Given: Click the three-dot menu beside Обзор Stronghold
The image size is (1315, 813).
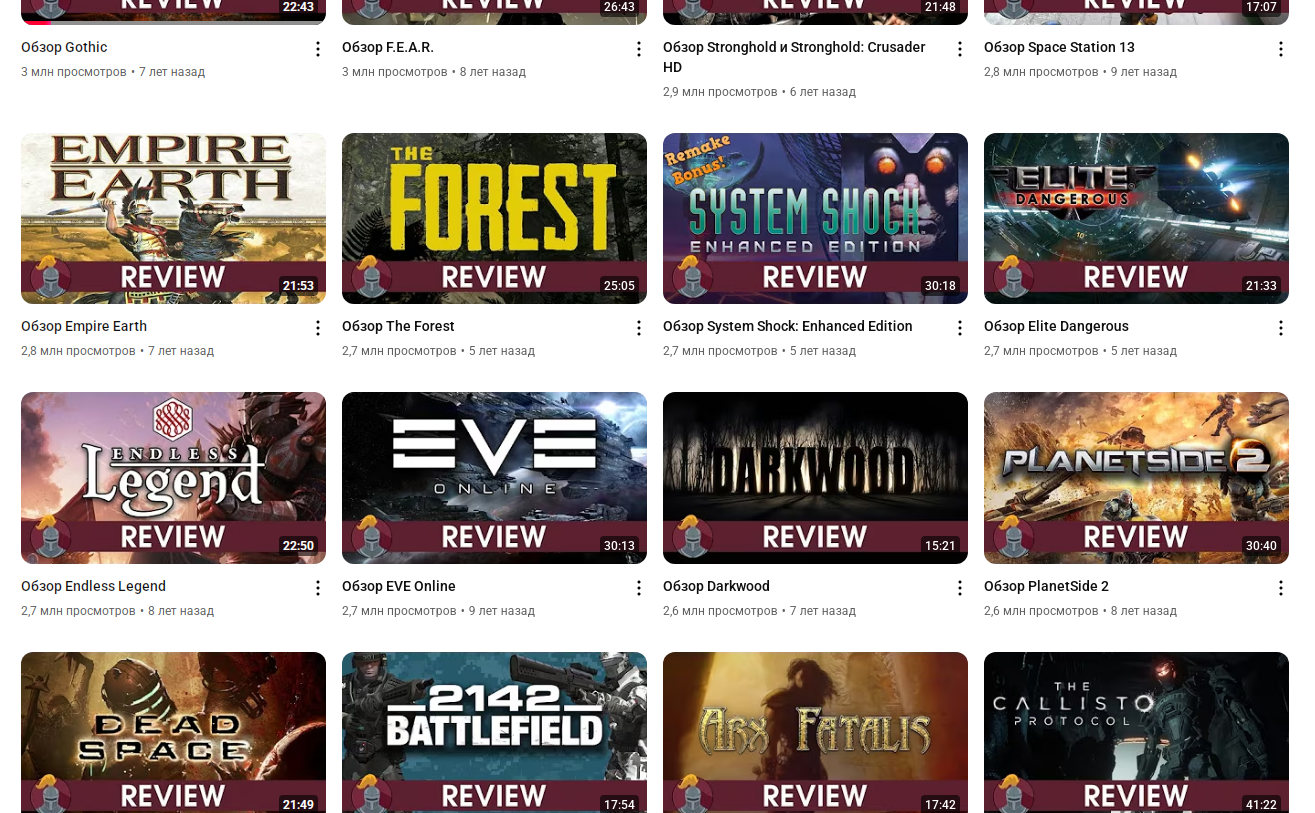Looking at the screenshot, I should pyautogui.click(x=960, y=49).
